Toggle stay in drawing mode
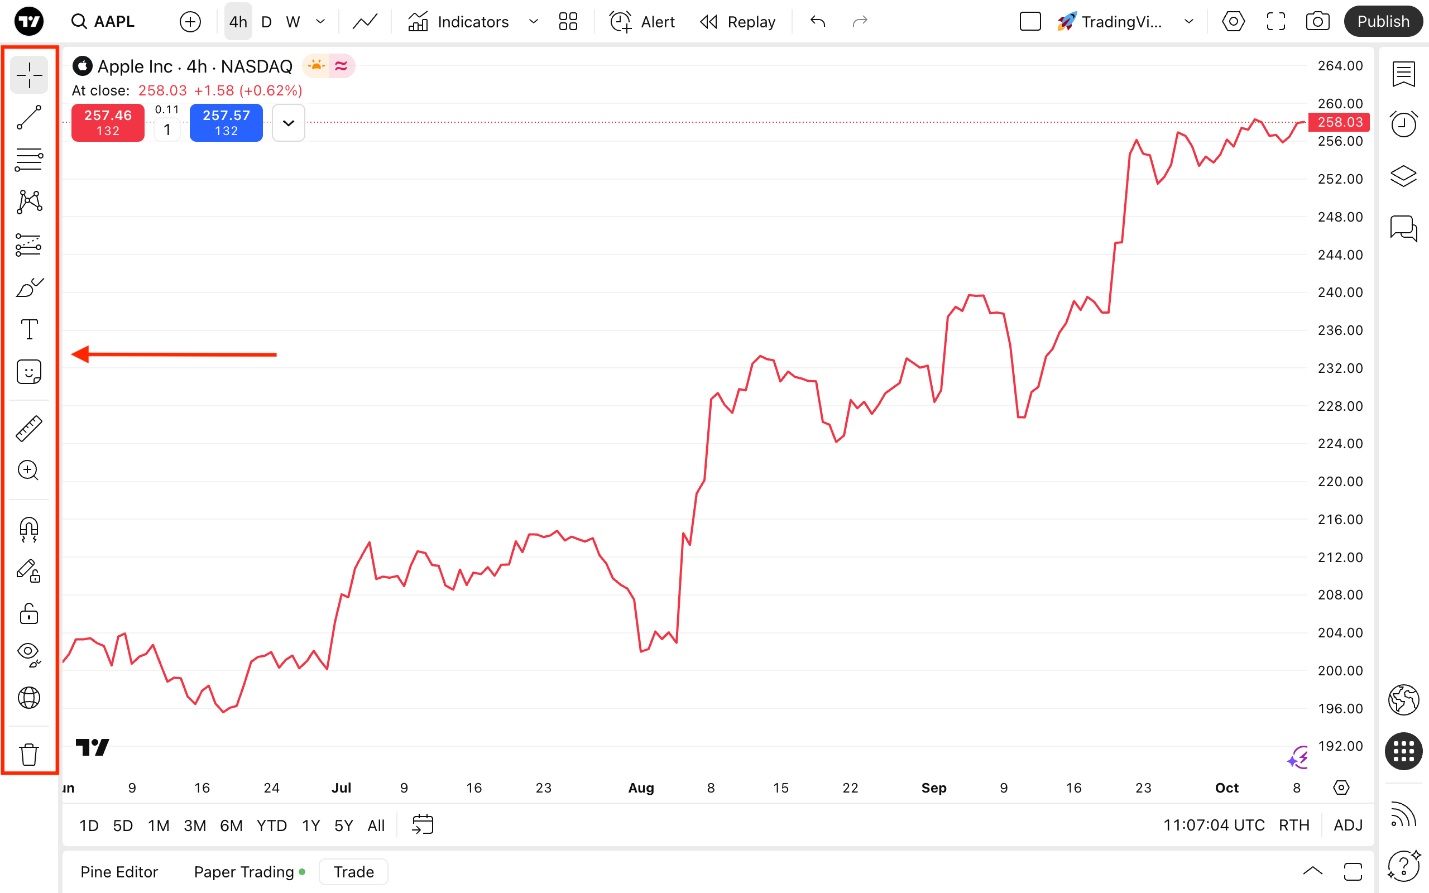1429x893 pixels. tap(29, 571)
